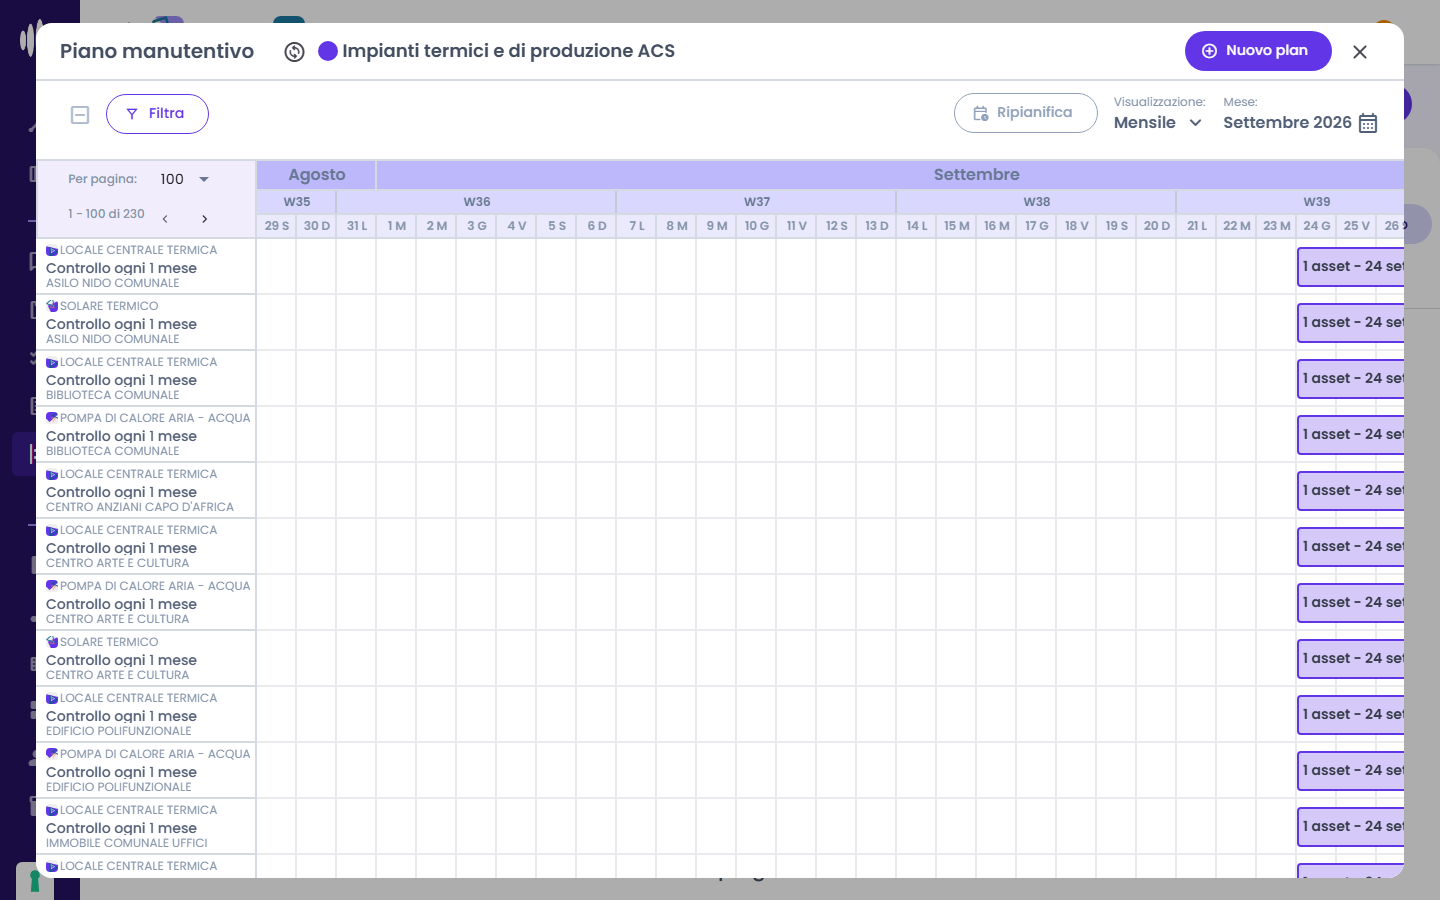Expand the Mensile visualization dropdown
1440x900 pixels.
1158,123
